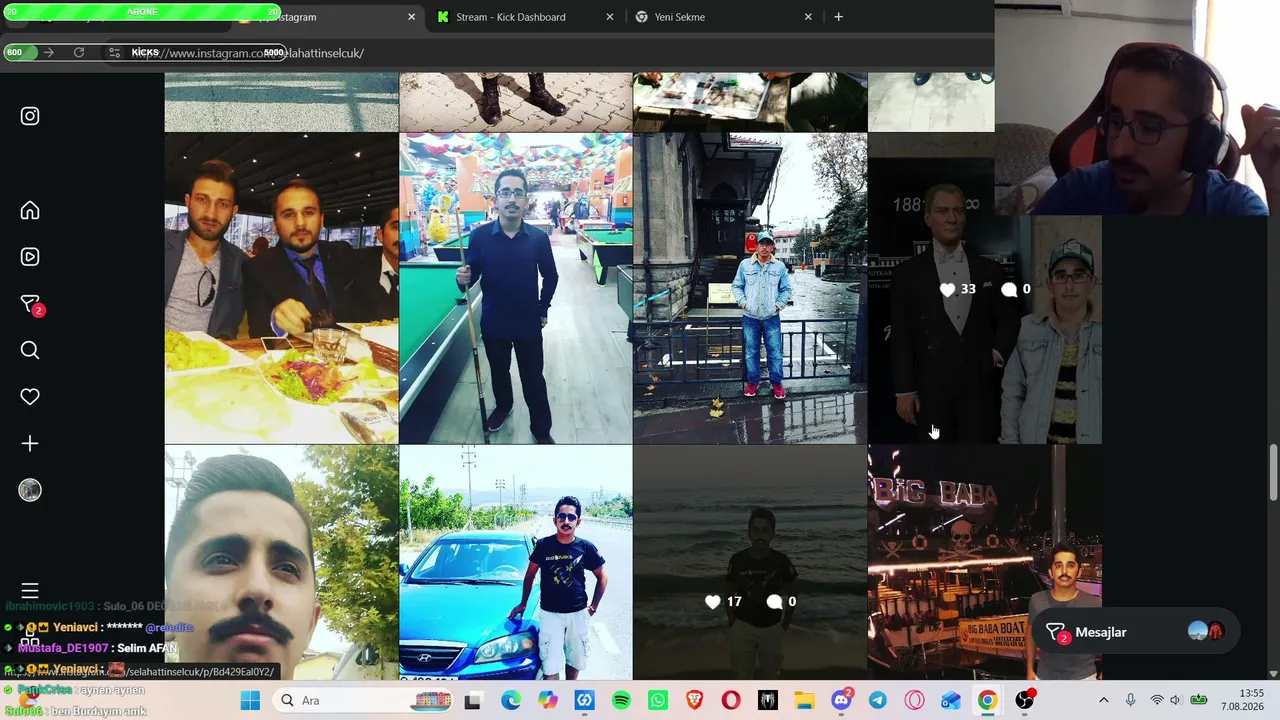
Task: Open the close-up mustache selfie post
Action: coord(281,562)
